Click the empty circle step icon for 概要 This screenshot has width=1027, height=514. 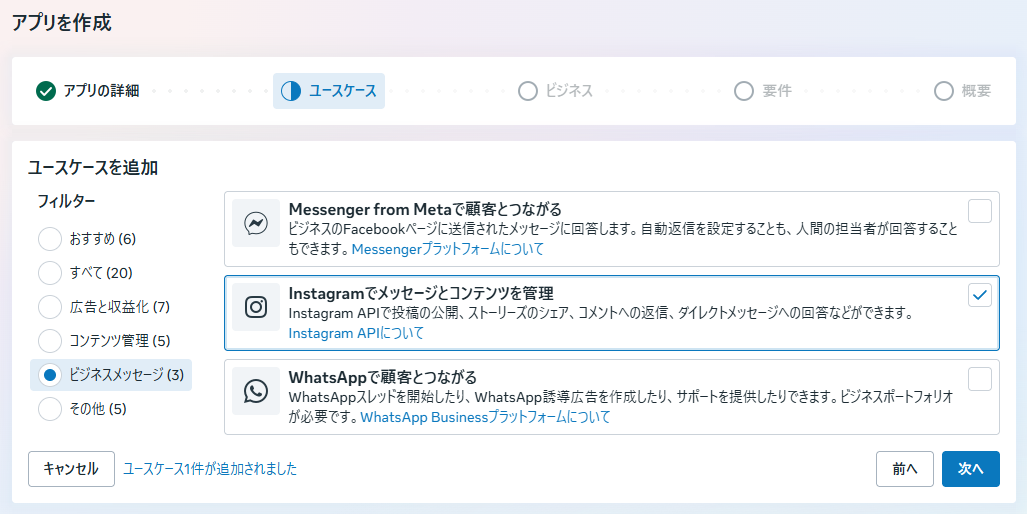pyautogui.click(x=943, y=91)
